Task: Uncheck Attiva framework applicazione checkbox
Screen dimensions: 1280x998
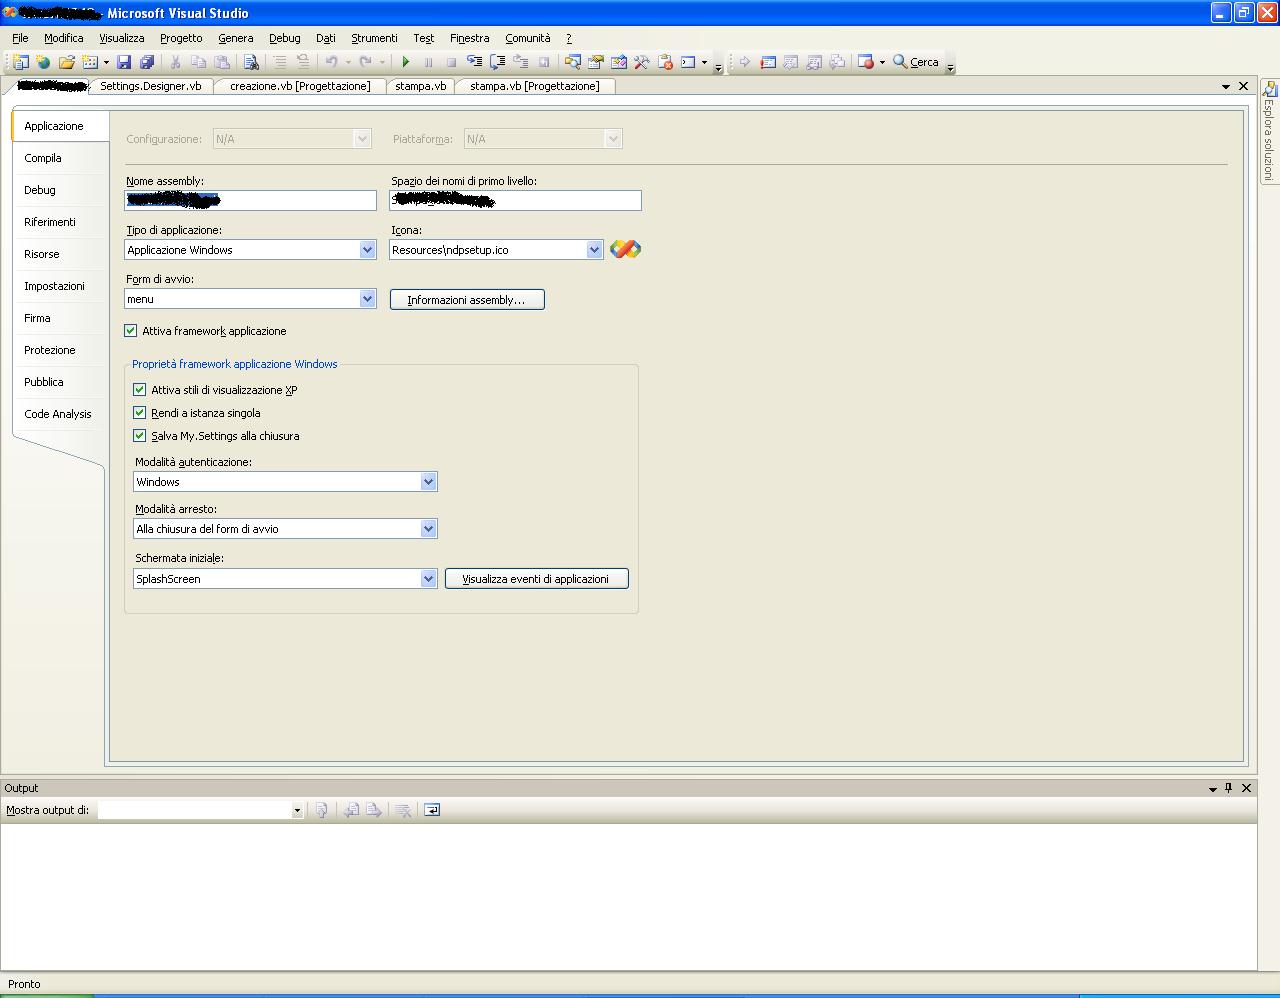Action: tap(131, 331)
